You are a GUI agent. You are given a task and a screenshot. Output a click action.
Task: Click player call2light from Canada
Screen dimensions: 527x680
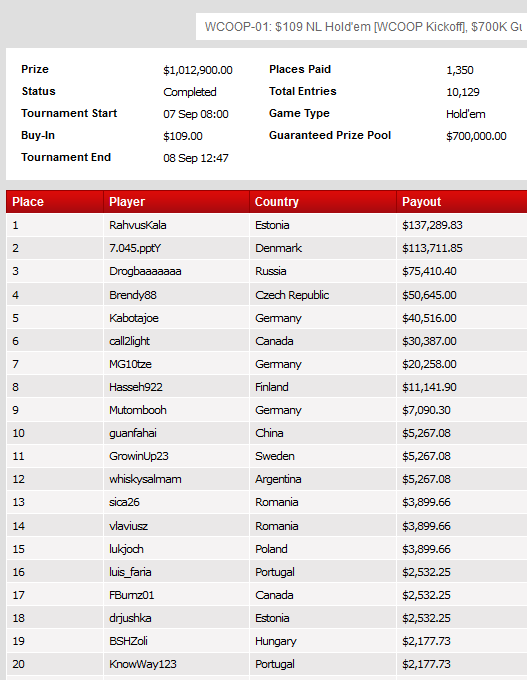point(129,341)
